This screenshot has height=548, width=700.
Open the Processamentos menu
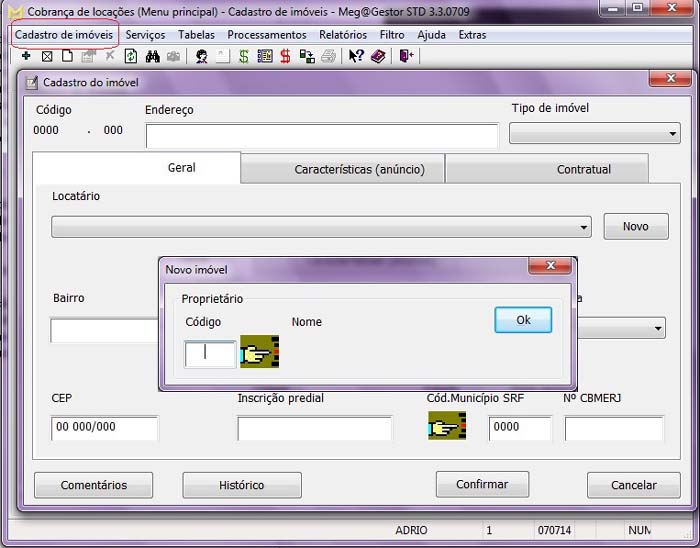267,35
